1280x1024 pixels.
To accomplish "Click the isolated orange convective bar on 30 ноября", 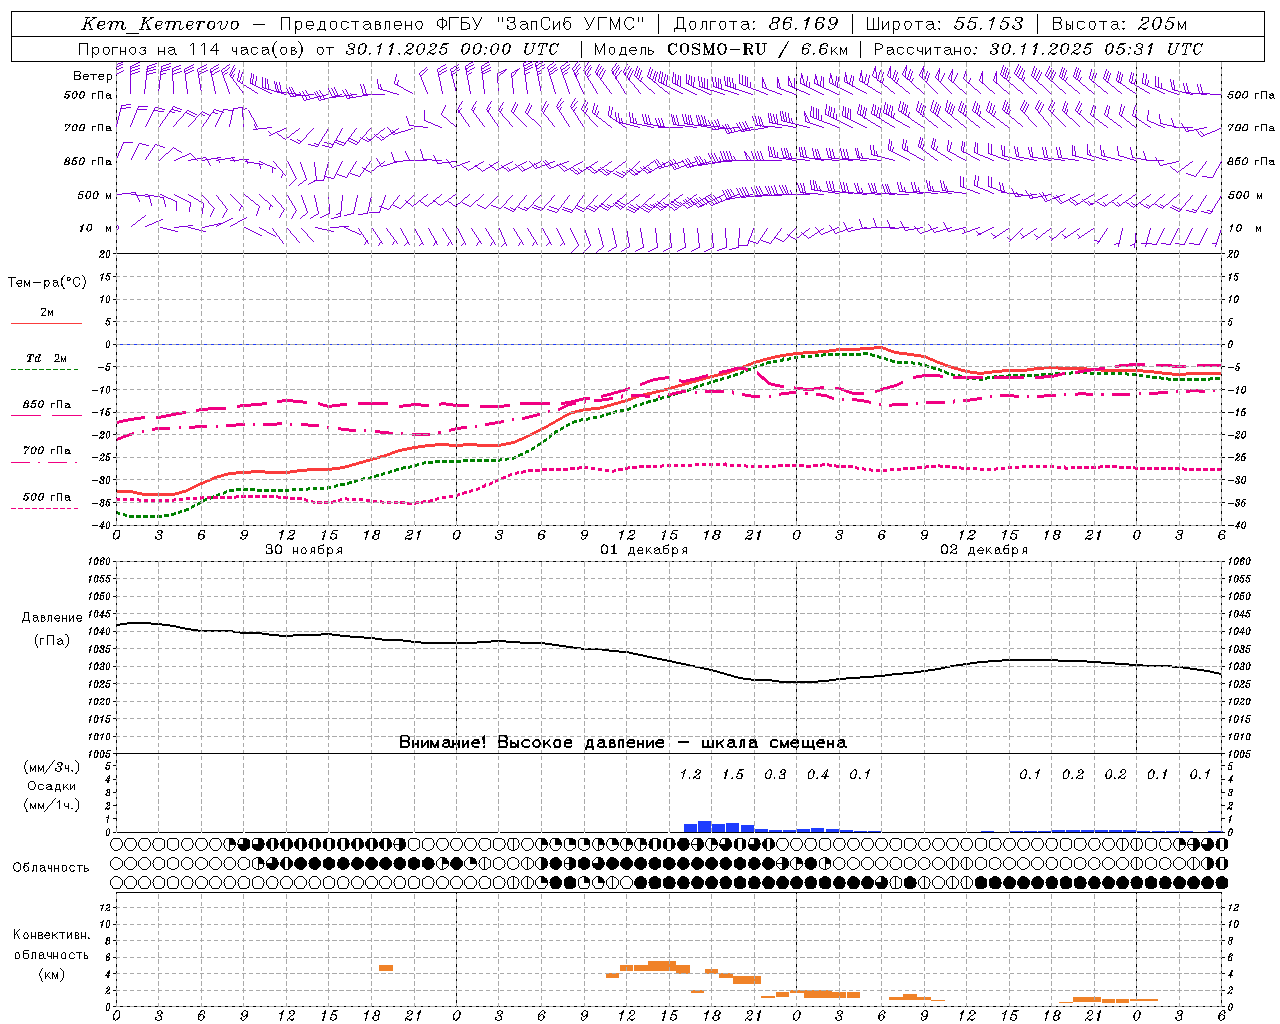I will (x=386, y=968).
